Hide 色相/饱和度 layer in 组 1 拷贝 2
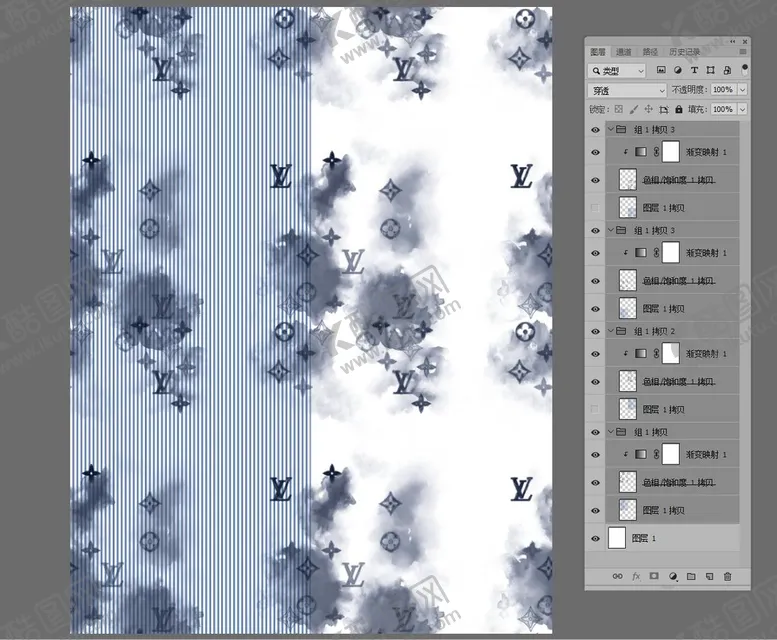 (595, 381)
